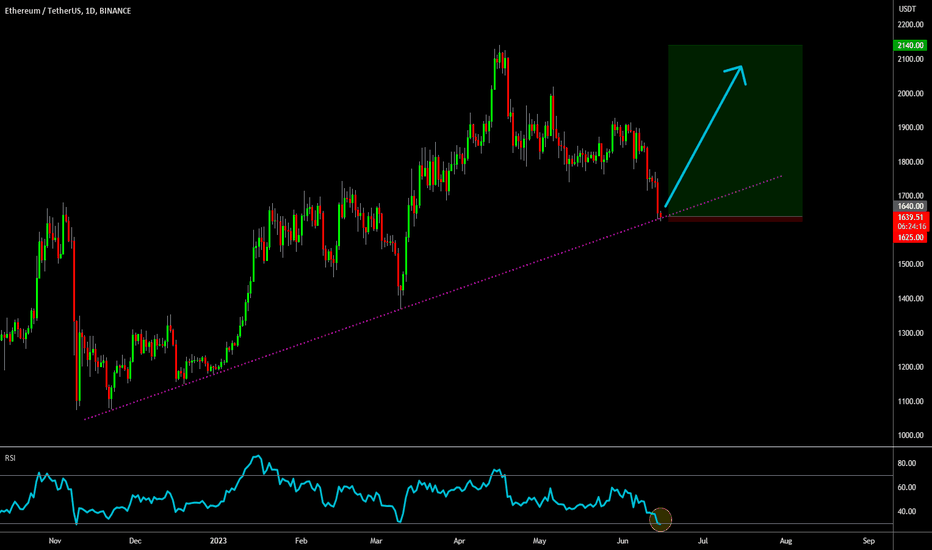Click the USDT currency label on price axis
Screen dimensions: 932x550
click(x=907, y=9)
